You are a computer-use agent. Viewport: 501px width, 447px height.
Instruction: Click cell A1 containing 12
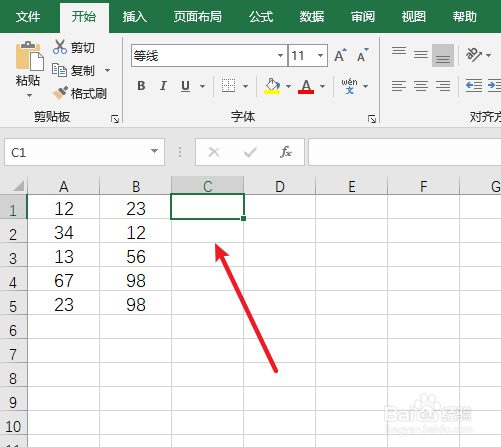[63, 208]
